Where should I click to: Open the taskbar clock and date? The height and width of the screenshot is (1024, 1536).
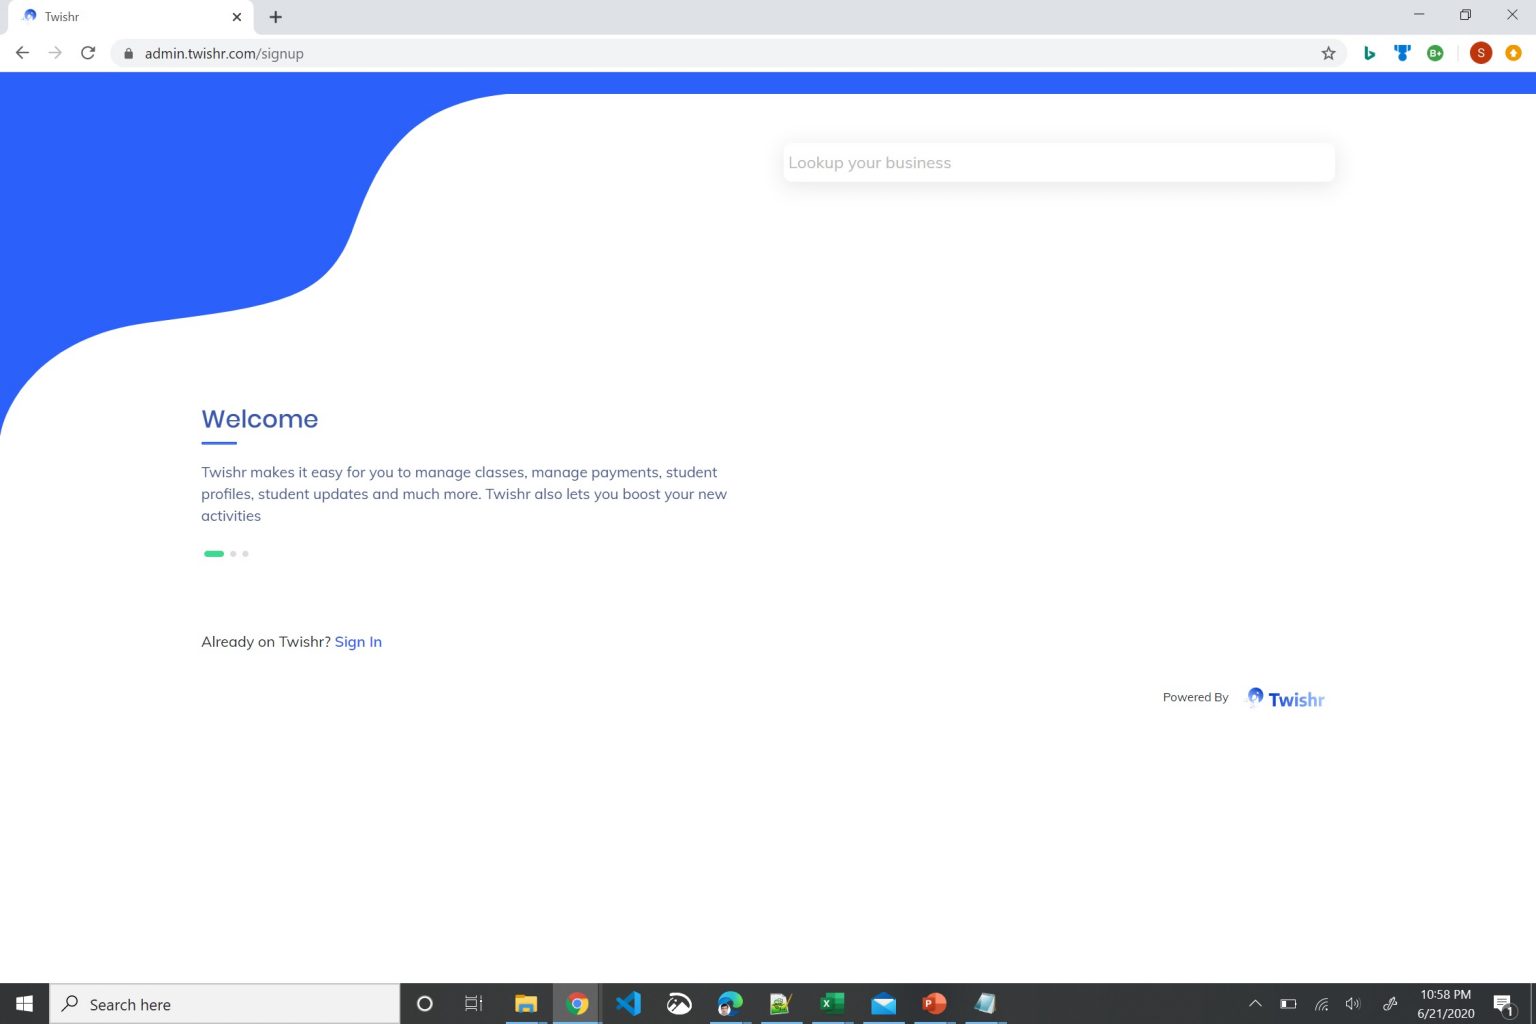1446,1004
